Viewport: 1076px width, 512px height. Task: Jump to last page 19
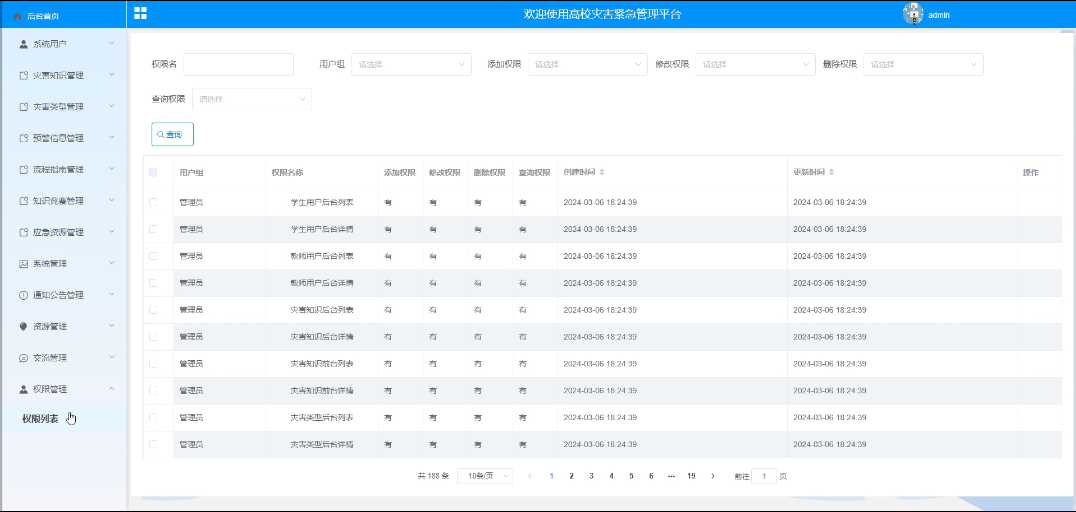click(x=691, y=476)
